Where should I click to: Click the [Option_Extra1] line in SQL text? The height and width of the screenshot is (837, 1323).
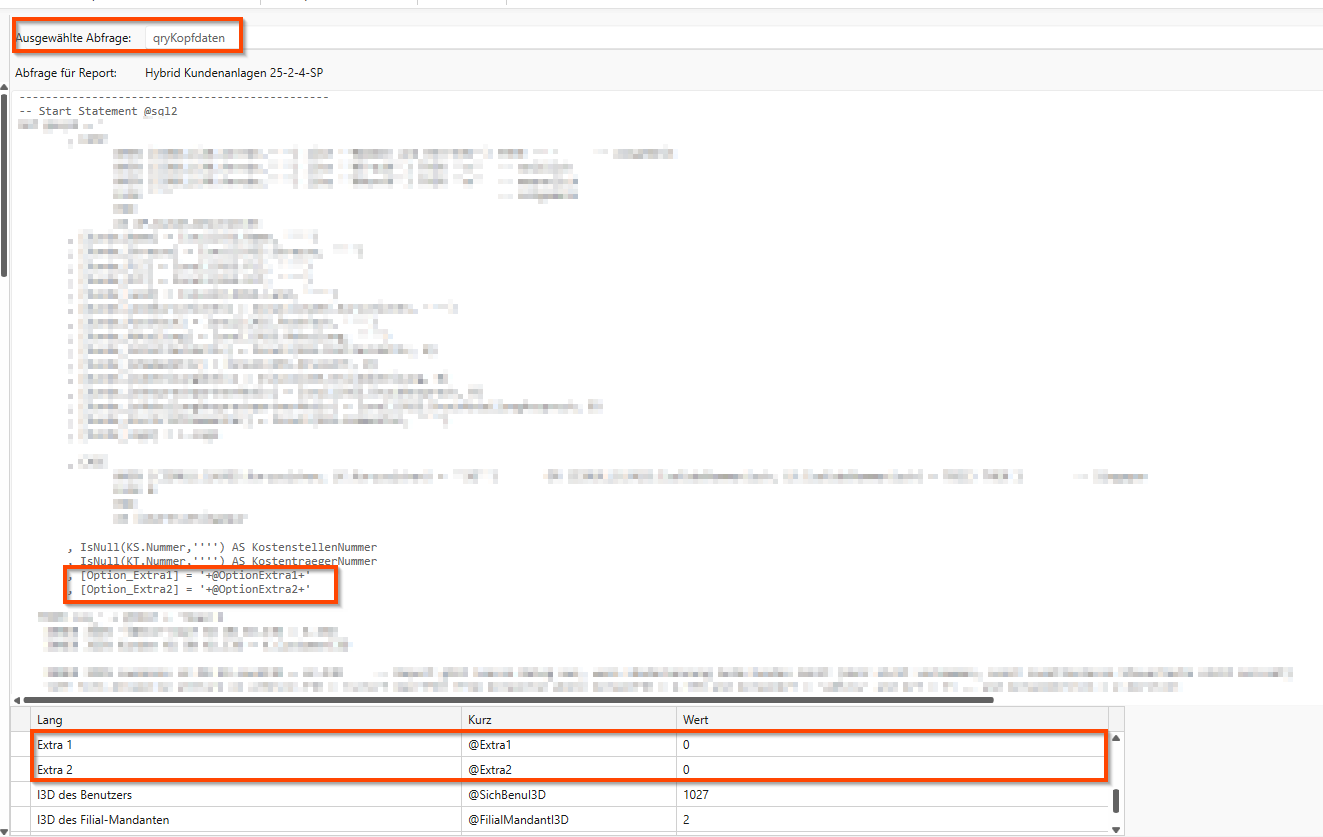pos(195,577)
